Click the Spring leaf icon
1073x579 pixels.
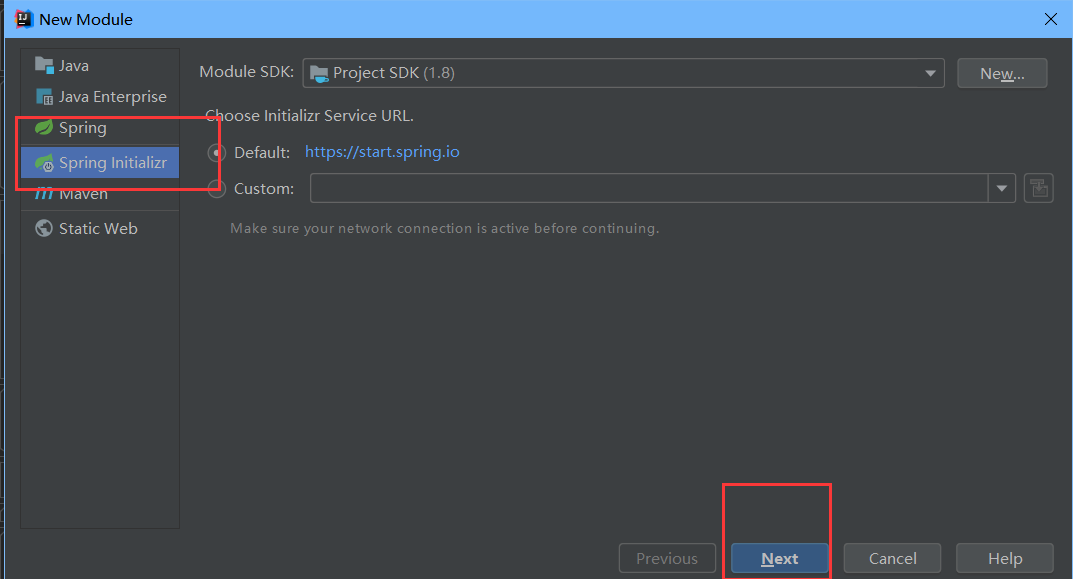44,127
